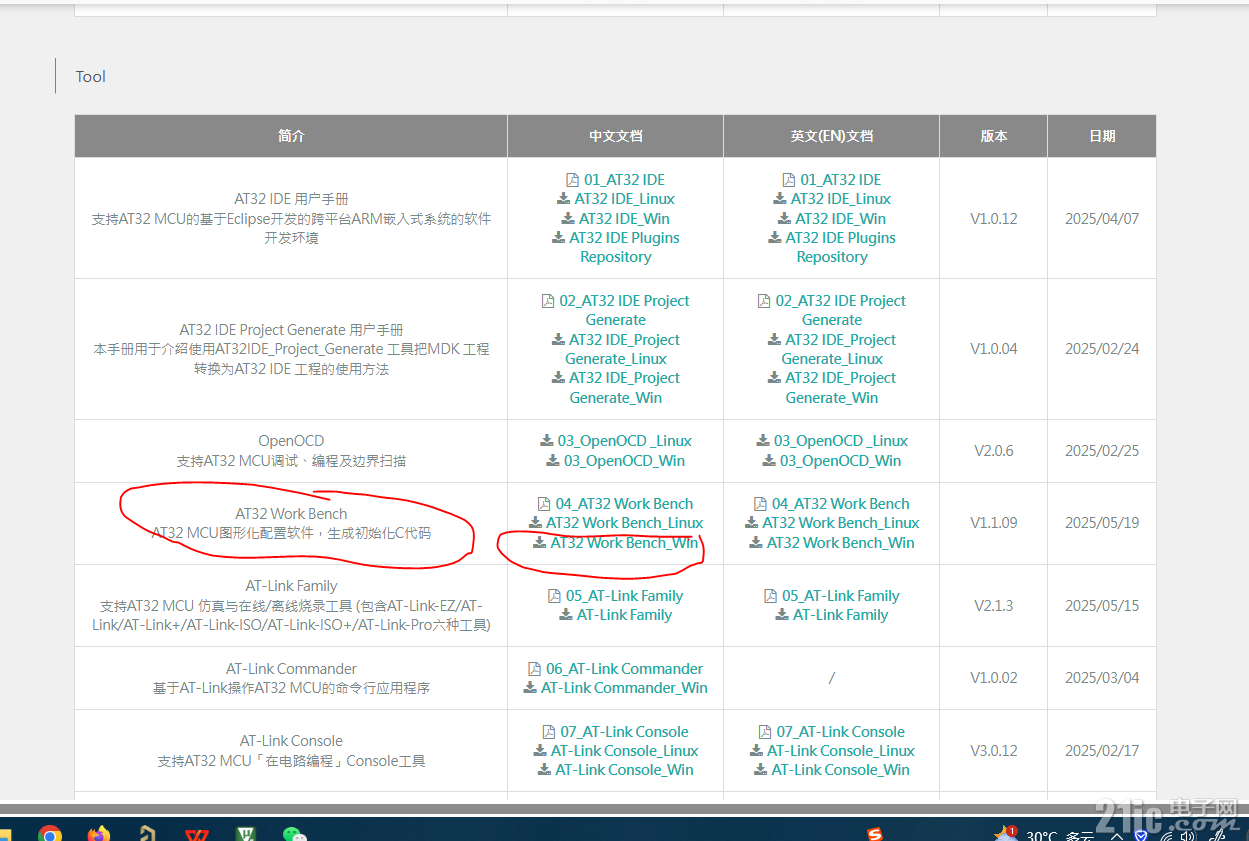Click version cell V1.0.04
The height and width of the screenshot is (841, 1249).
pyautogui.click(x=994, y=349)
